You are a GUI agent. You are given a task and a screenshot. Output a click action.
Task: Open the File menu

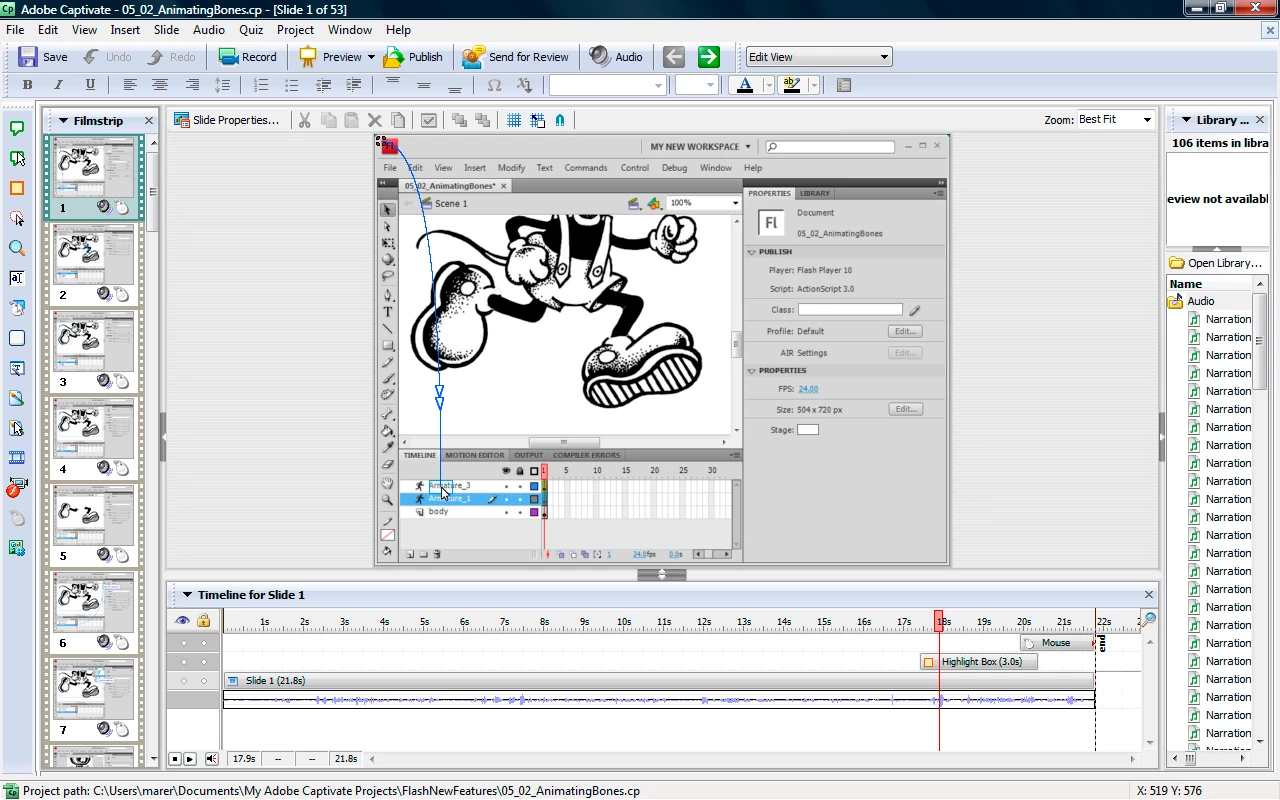[15, 30]
